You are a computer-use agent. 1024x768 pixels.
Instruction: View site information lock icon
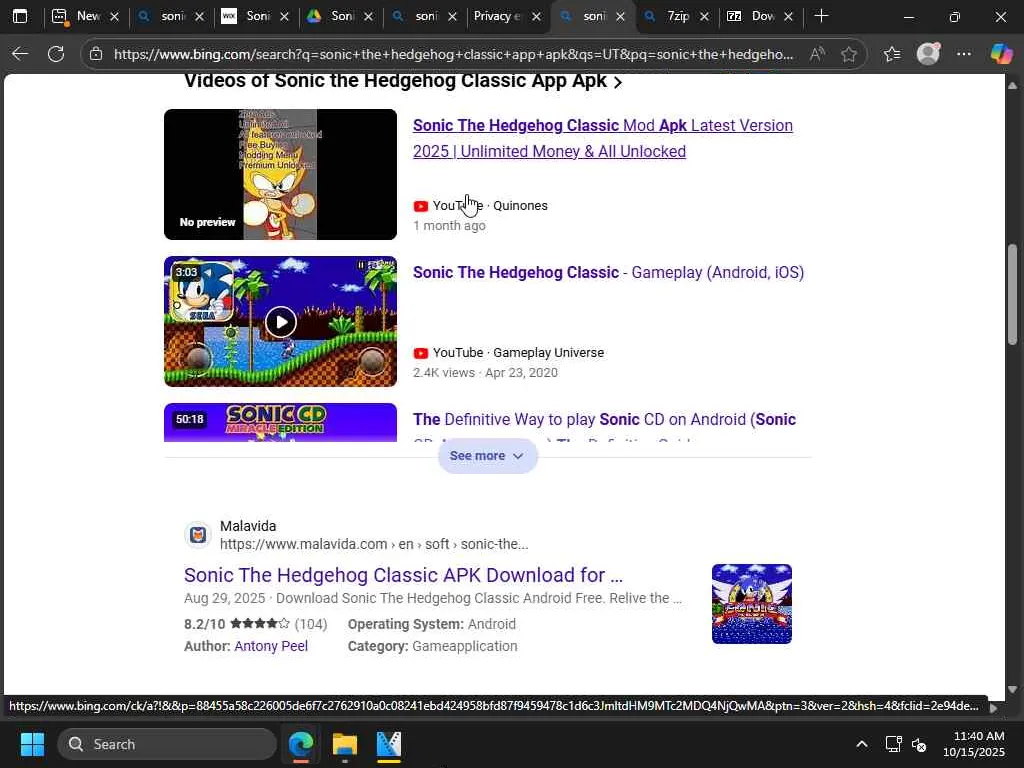pos(96,54)
